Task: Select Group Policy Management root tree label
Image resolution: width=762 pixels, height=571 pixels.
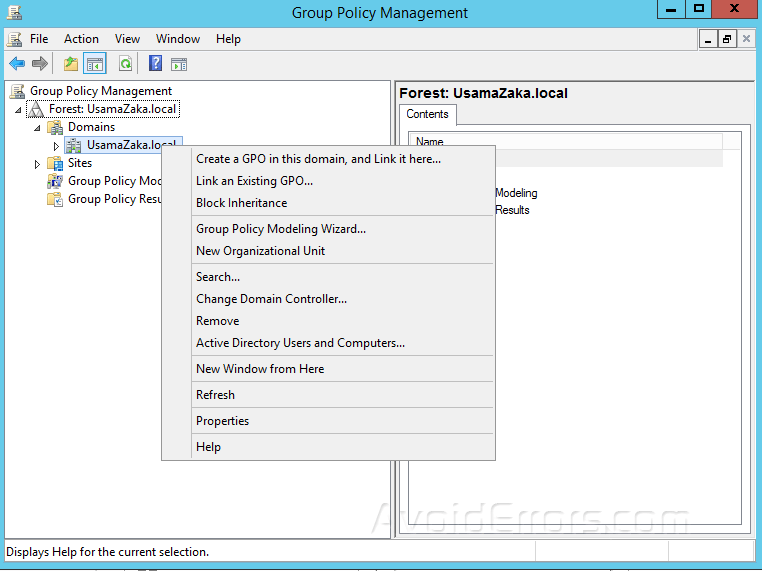Action: (x=101, y=91)
